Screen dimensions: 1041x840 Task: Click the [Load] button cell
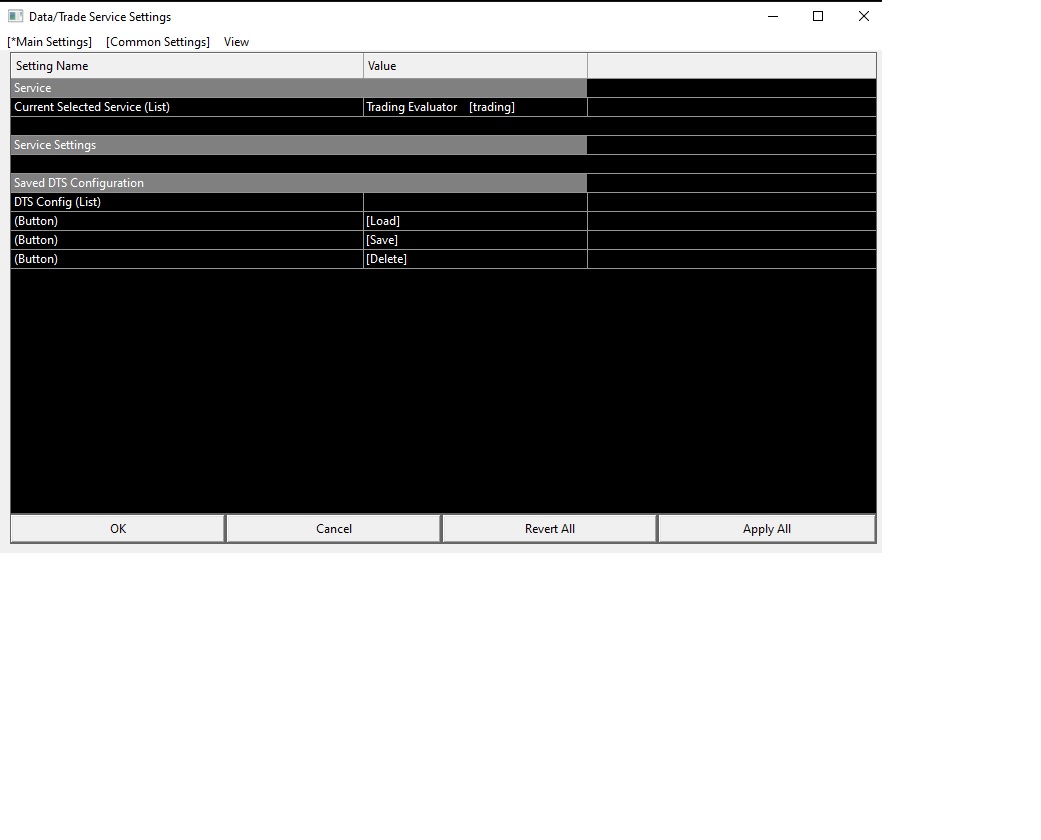click(475, 221)
